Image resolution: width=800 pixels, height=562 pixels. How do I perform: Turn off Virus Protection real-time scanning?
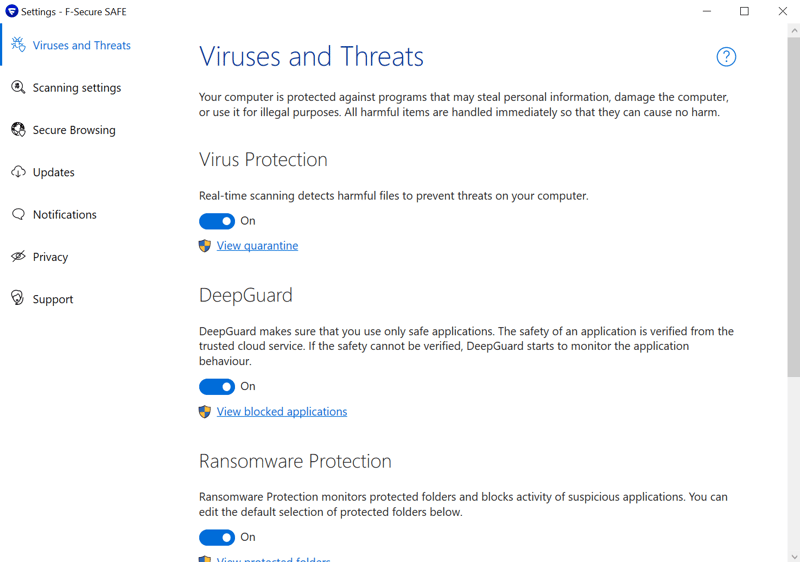point(217,221)
